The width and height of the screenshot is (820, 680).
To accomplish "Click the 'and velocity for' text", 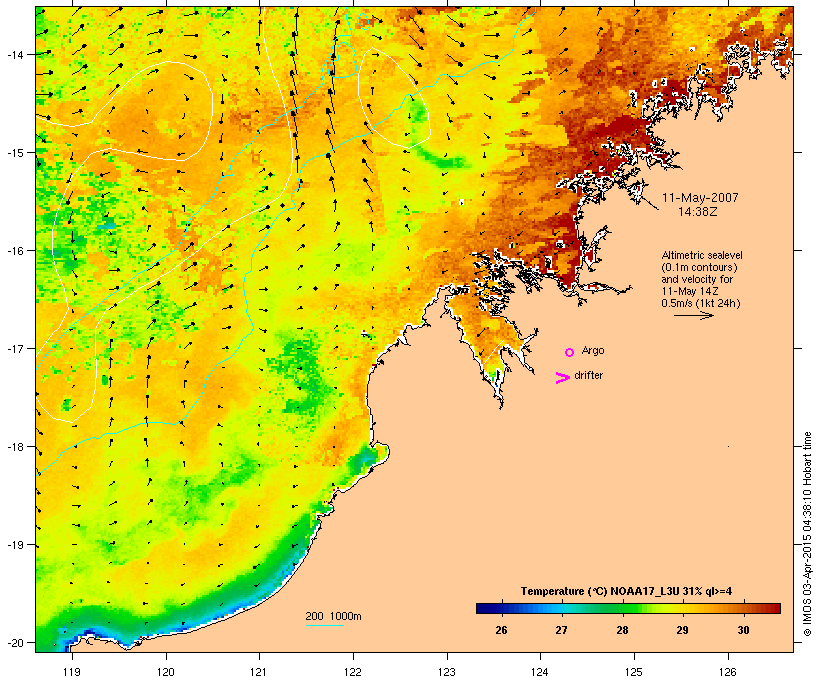I will [x=697, y=279].
